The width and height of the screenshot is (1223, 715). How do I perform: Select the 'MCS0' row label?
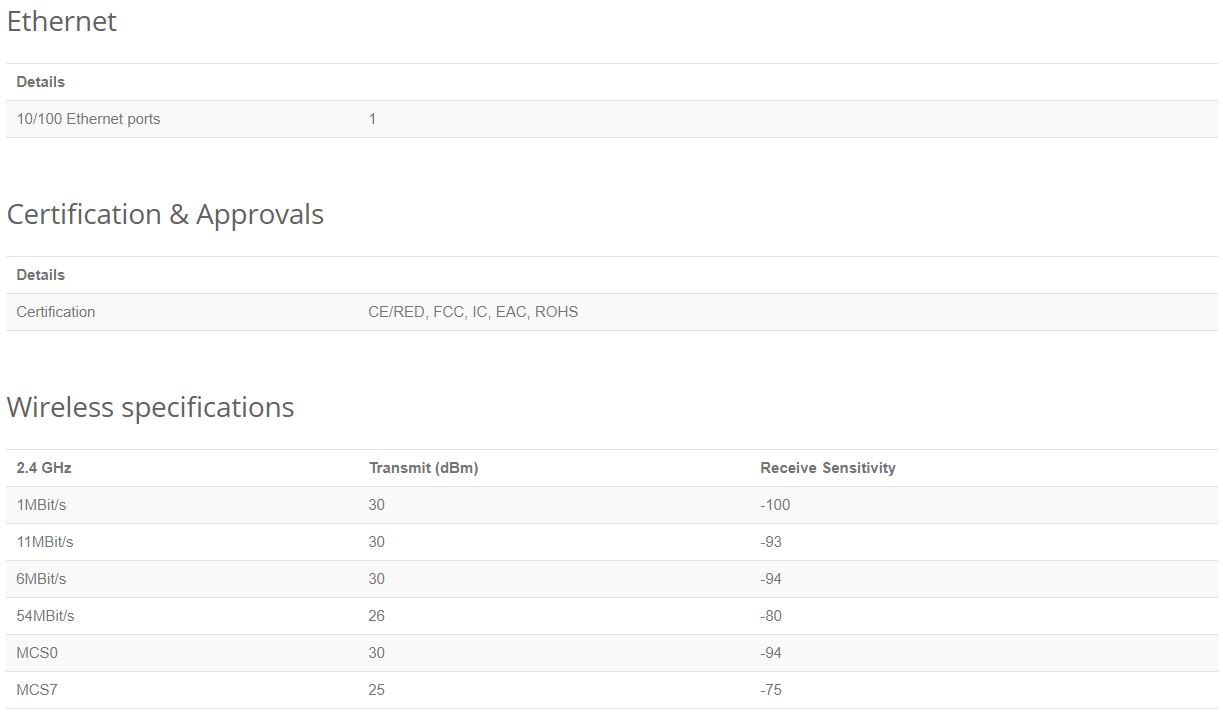pyautogui.click(x=38, y=653)
